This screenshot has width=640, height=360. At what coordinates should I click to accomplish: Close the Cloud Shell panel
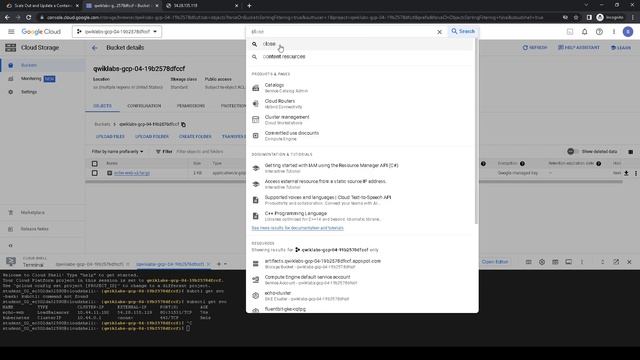pyautogui.click(x=629, y=262)
